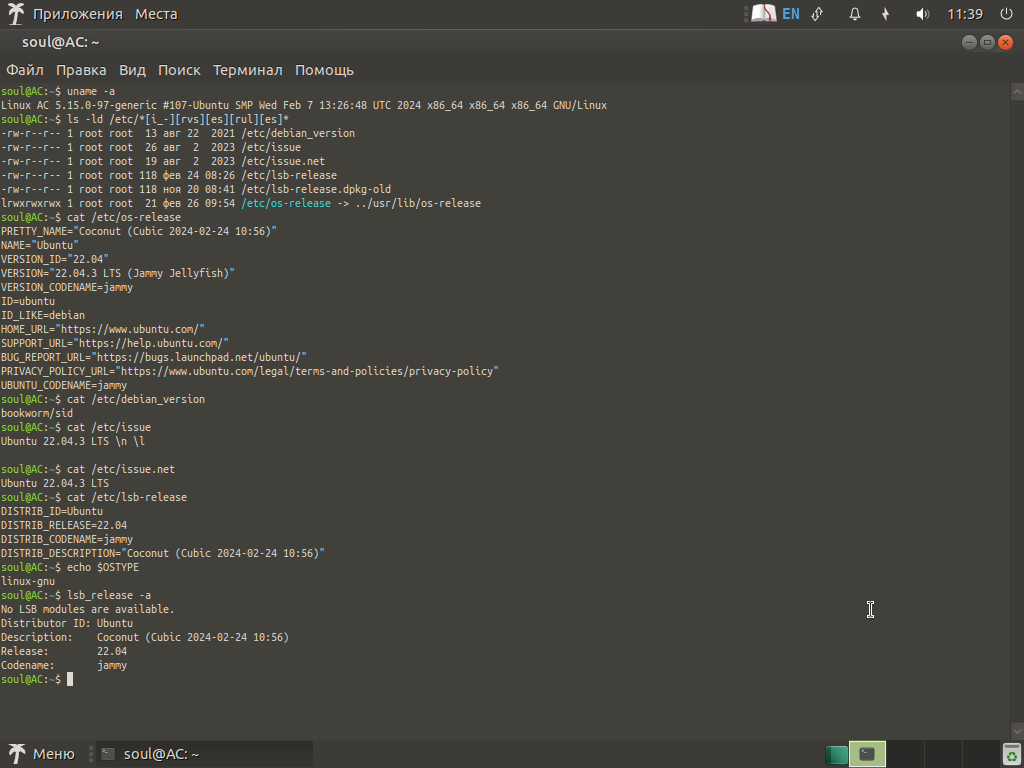Screen dimensions: 1024x768
Task: Click the /etc/debian_version listing row
Action: [x=178, y=133]
